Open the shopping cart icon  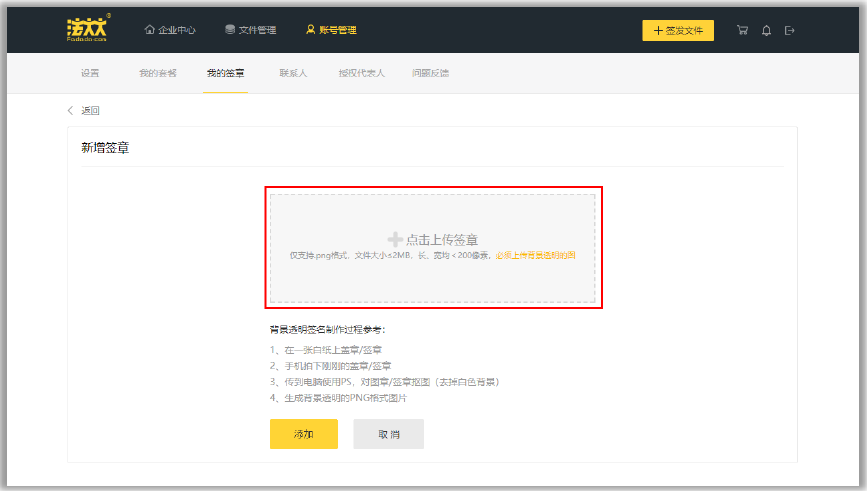tap(742, 30)
